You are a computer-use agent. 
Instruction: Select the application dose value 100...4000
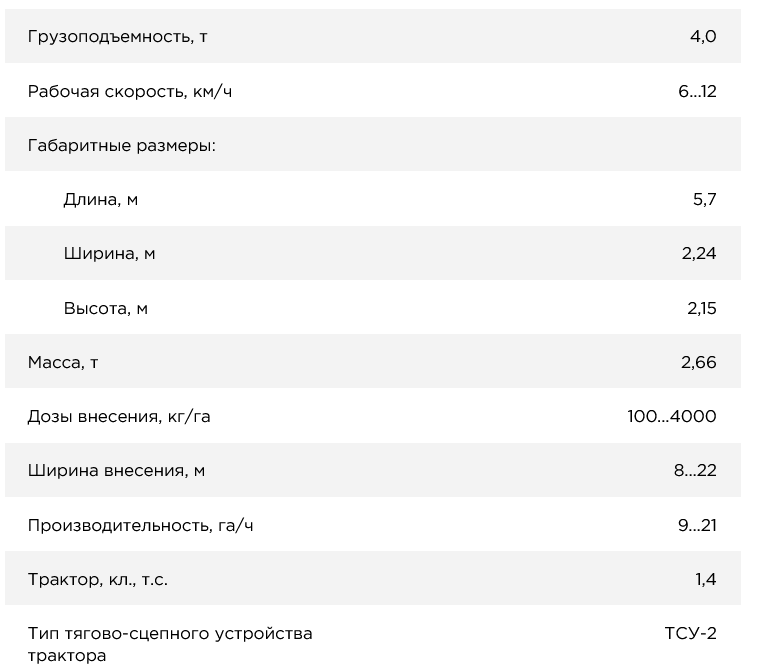[x=671, y=417]
